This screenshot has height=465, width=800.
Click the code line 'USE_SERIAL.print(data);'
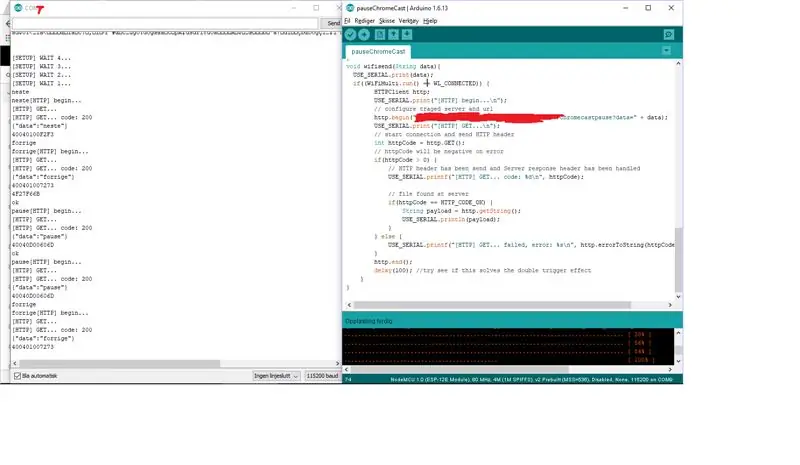click(x=393, y=75)
